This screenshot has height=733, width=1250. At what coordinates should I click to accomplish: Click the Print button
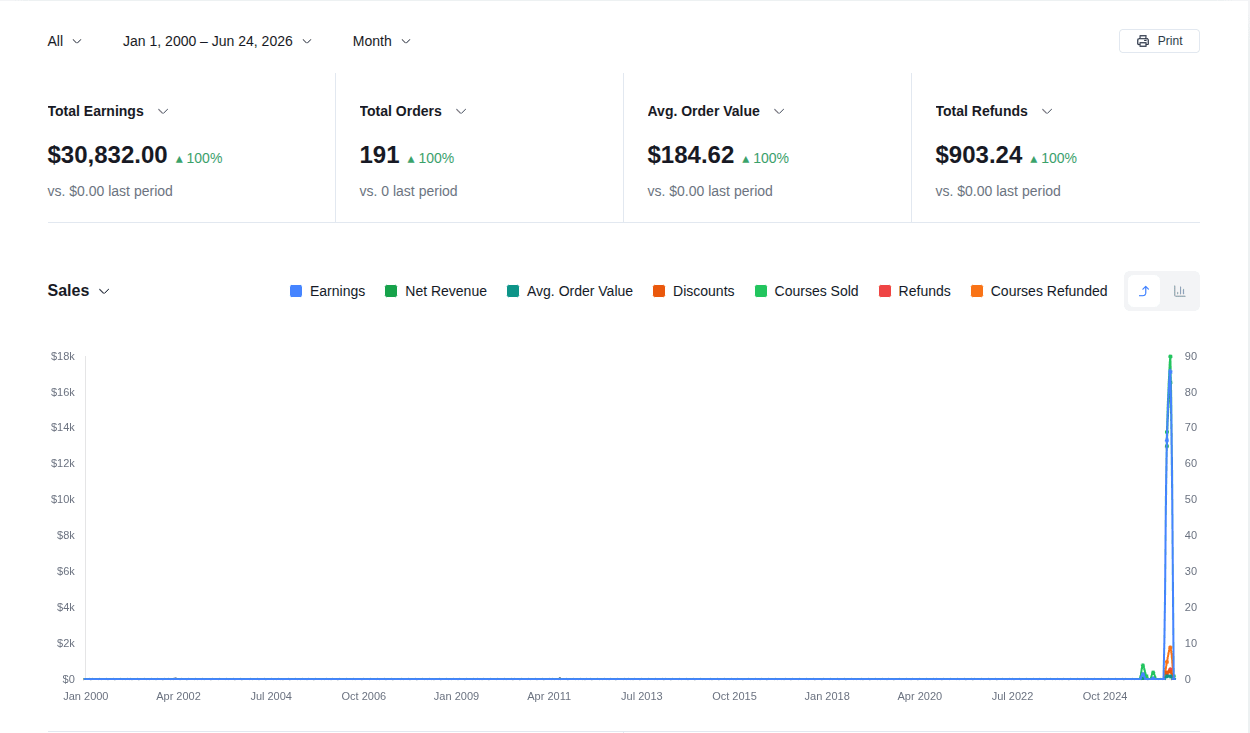(x=1159, y=41)
